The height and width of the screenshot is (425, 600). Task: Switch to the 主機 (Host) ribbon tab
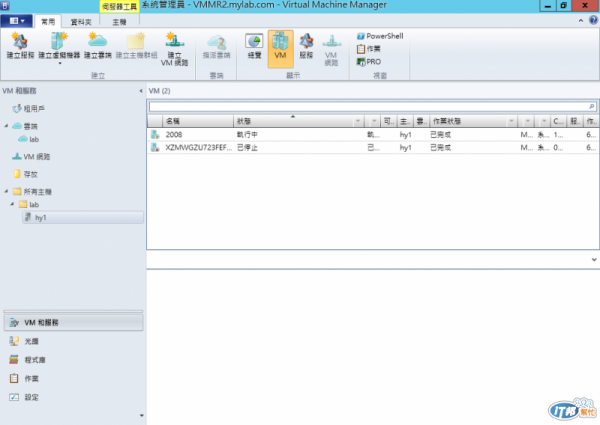pos(119,22)
